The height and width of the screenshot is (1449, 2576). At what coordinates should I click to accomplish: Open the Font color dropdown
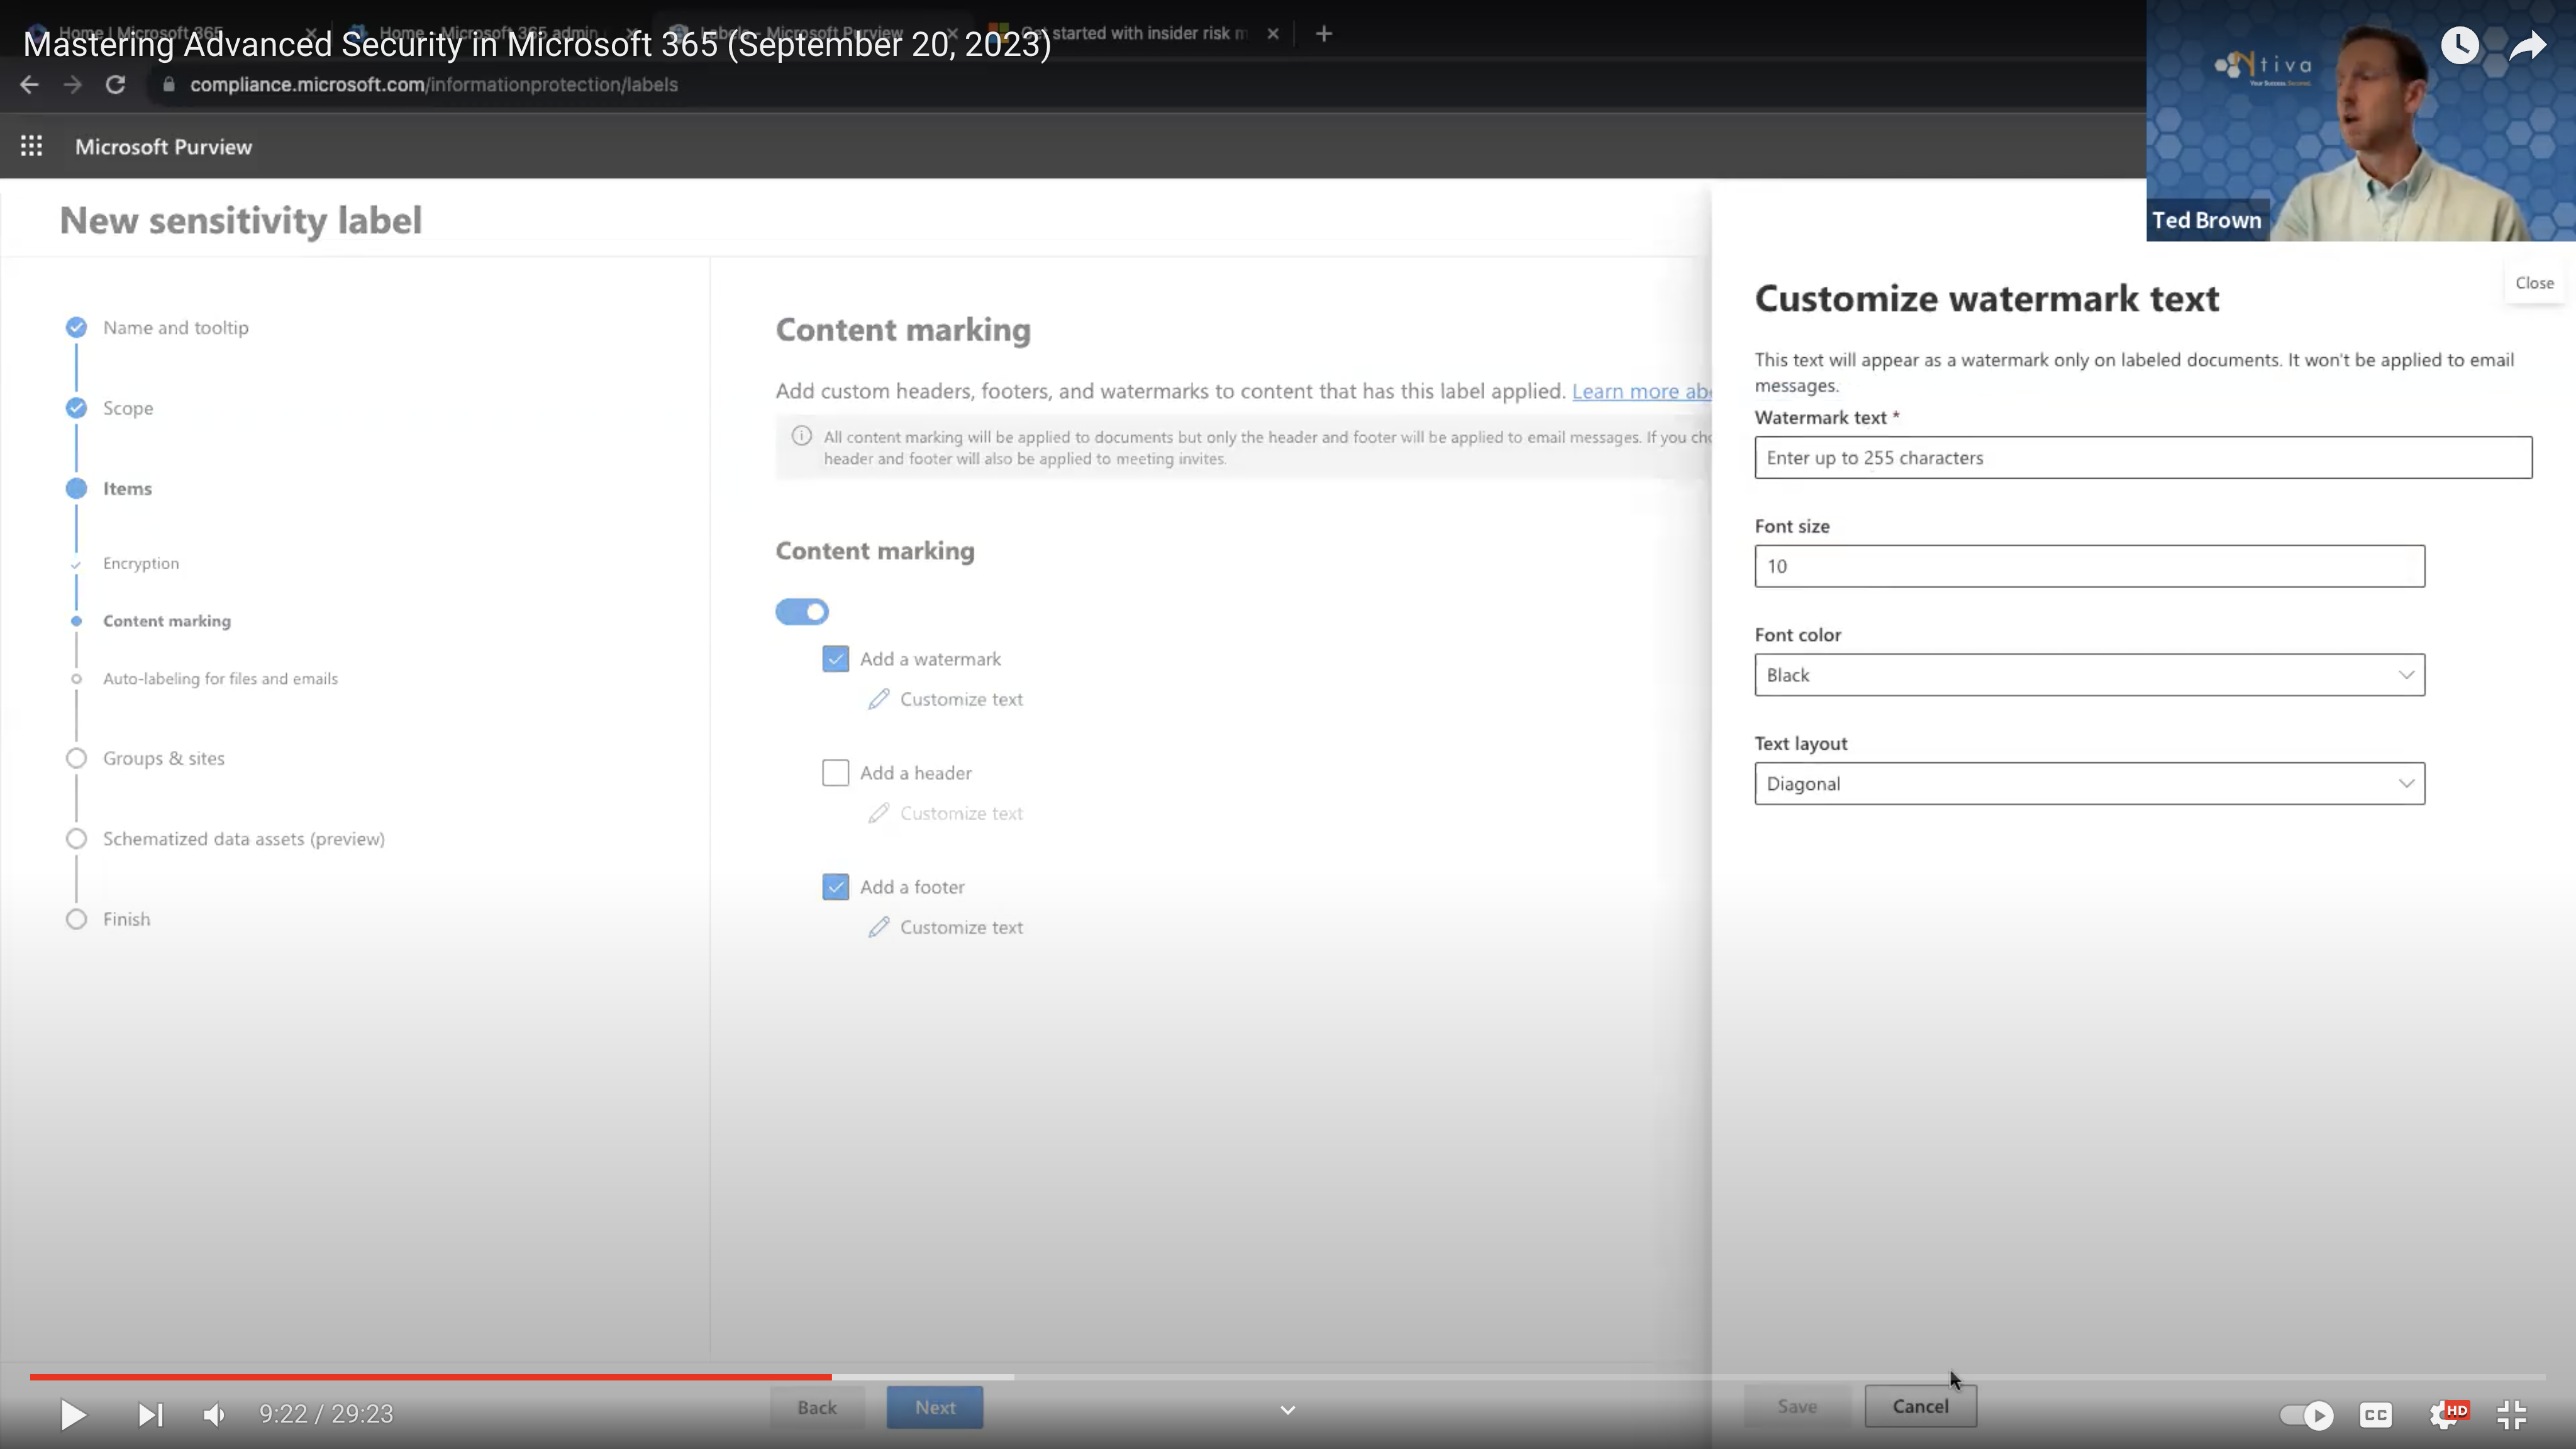point(2089,675)
